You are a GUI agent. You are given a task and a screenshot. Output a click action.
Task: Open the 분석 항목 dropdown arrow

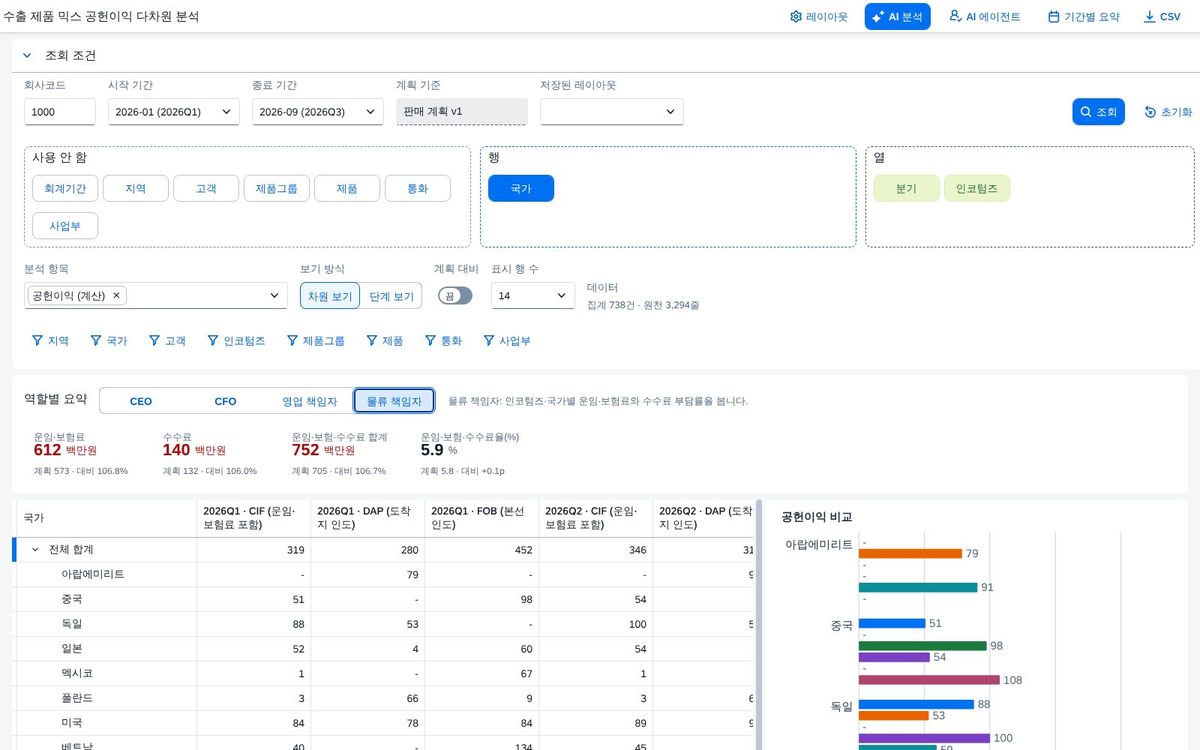275,296
